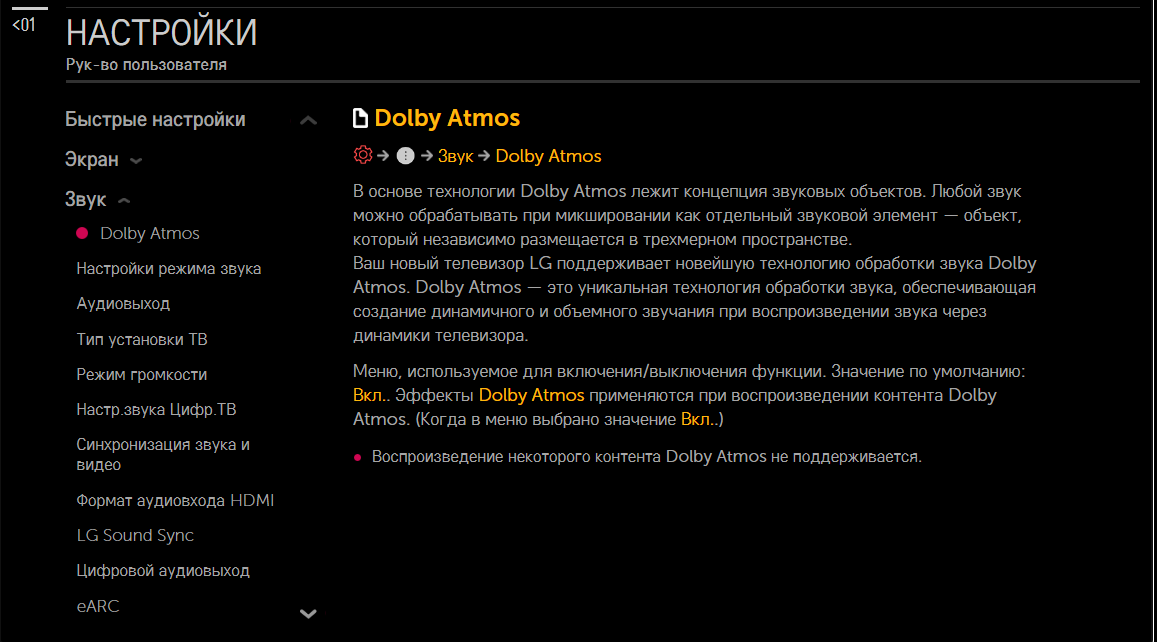Select Dolby Atmos in the sidebar
This screenshot has height=642, width=1157.
coord(149,233)
